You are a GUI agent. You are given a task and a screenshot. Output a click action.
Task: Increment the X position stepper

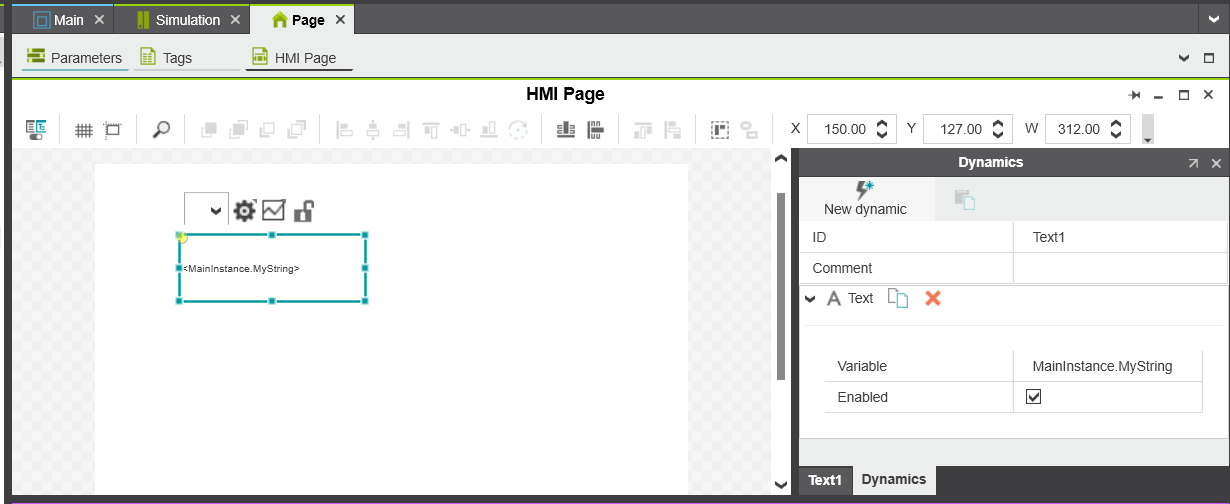coord(882,124)
